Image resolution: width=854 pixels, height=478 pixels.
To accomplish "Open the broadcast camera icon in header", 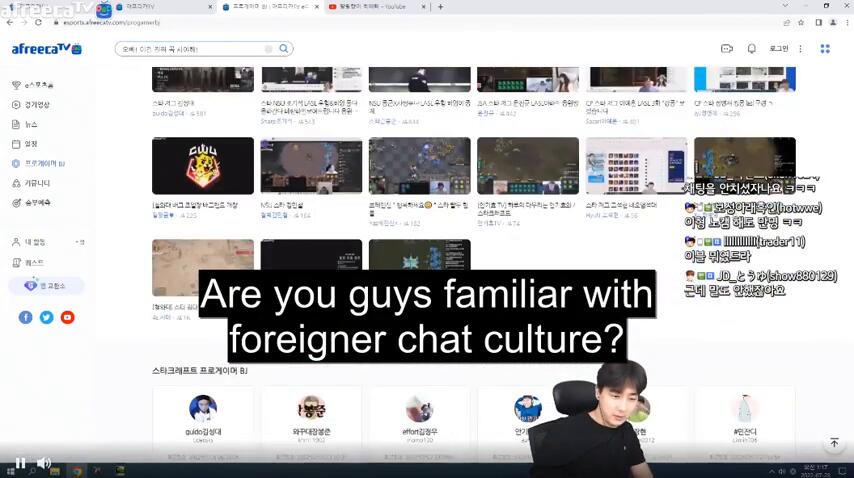I will [727, 49].
